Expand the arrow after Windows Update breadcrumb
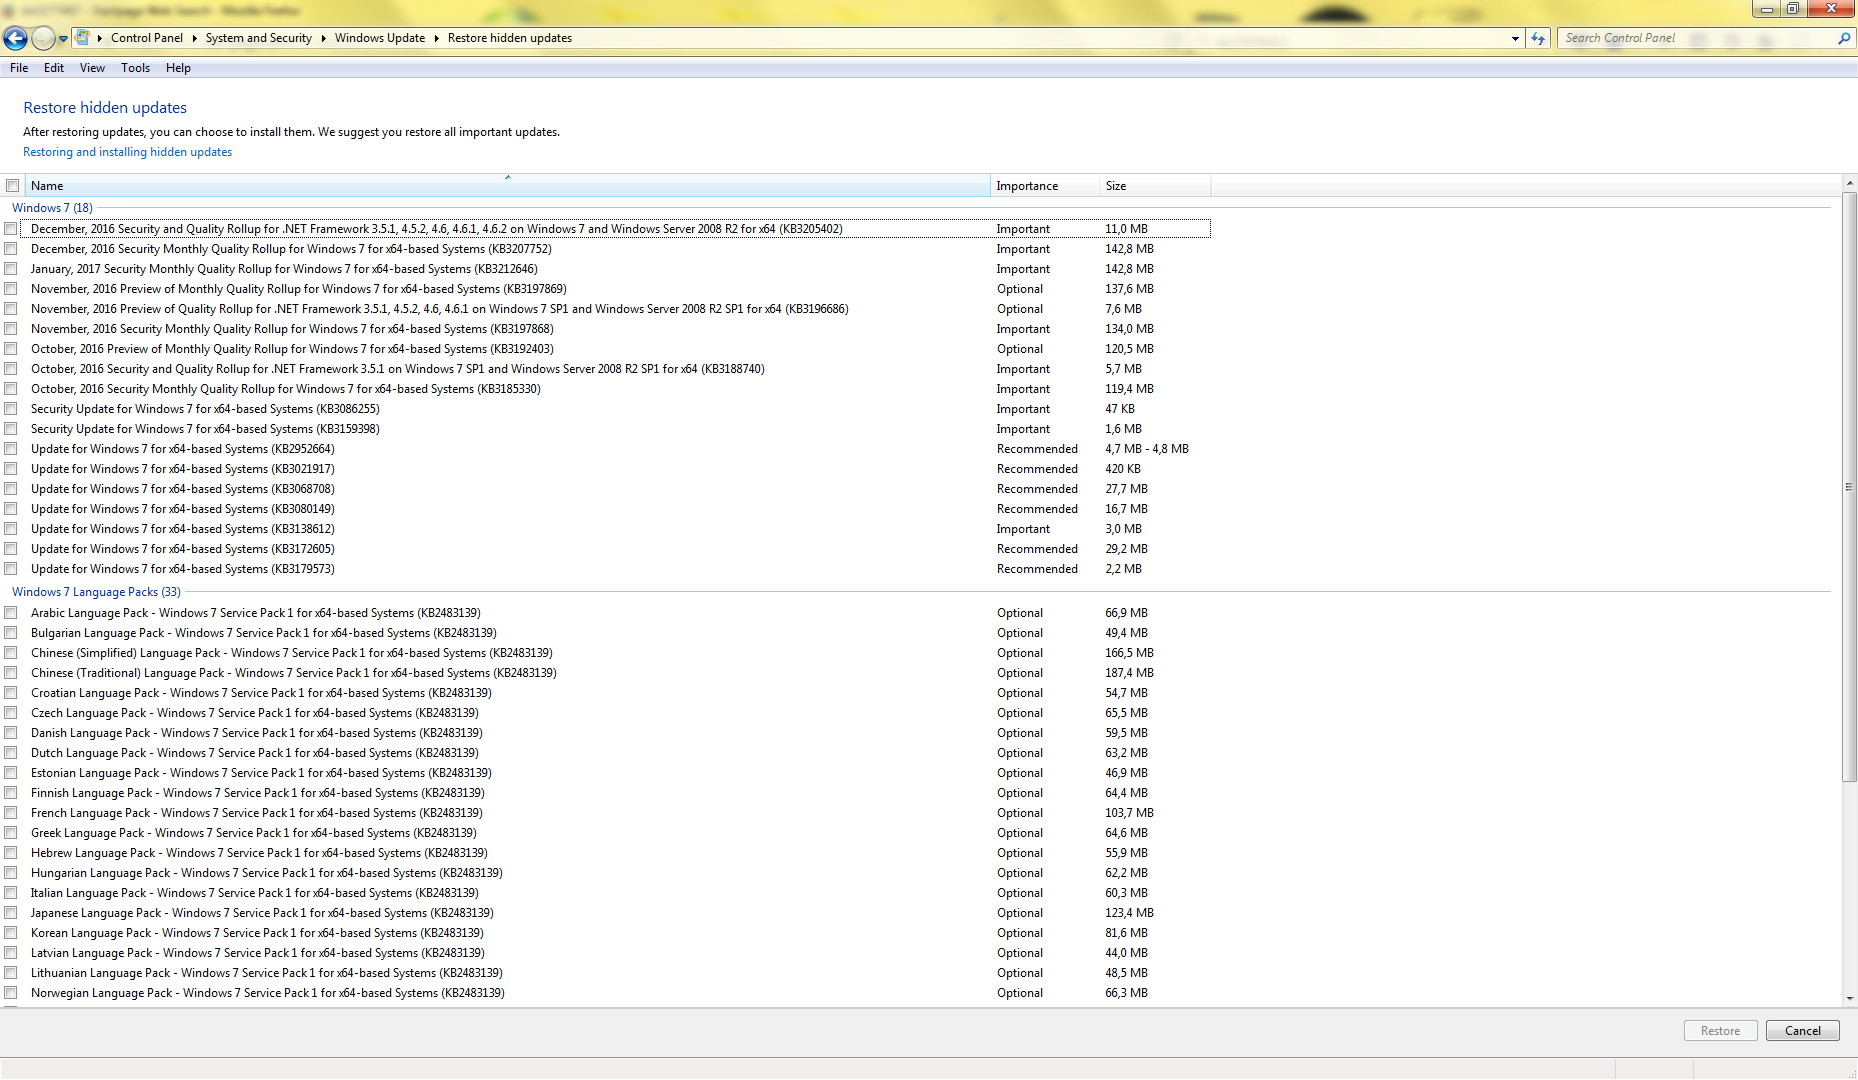 (436, 38)
